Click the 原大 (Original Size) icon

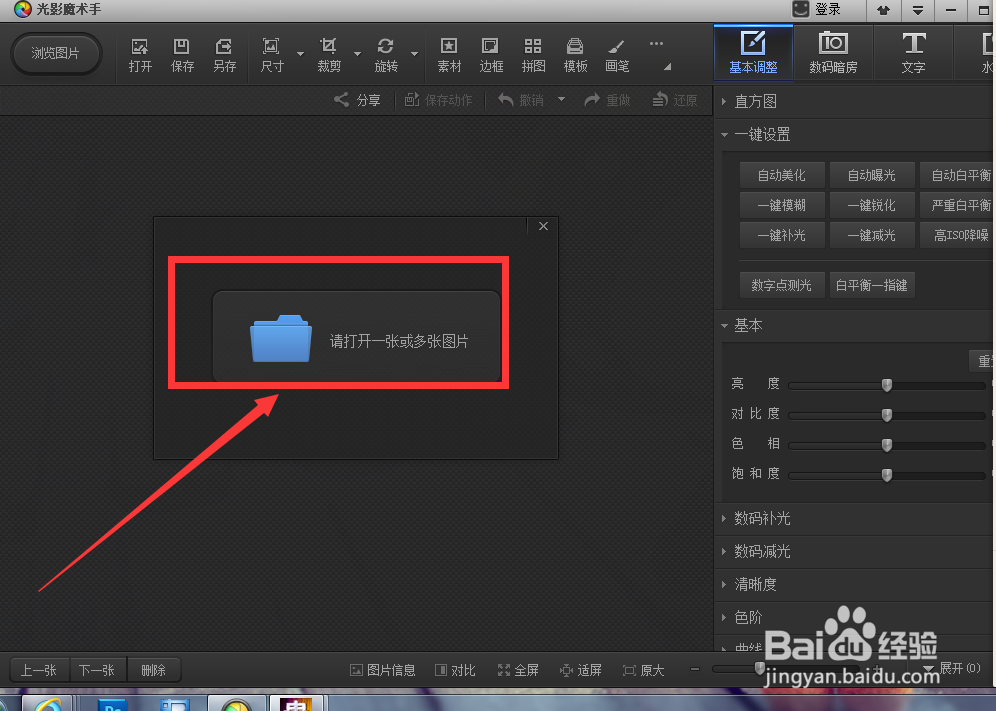[629, 670]
